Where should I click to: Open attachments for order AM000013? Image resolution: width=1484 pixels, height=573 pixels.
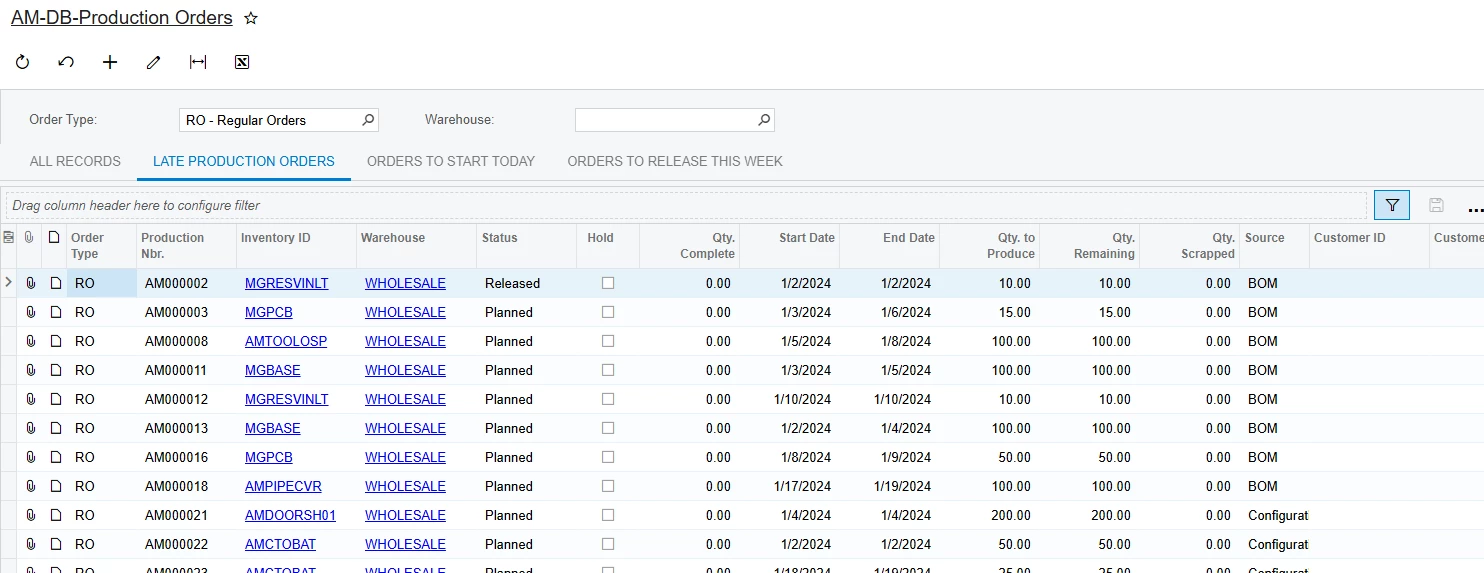(x=30, y=428)
